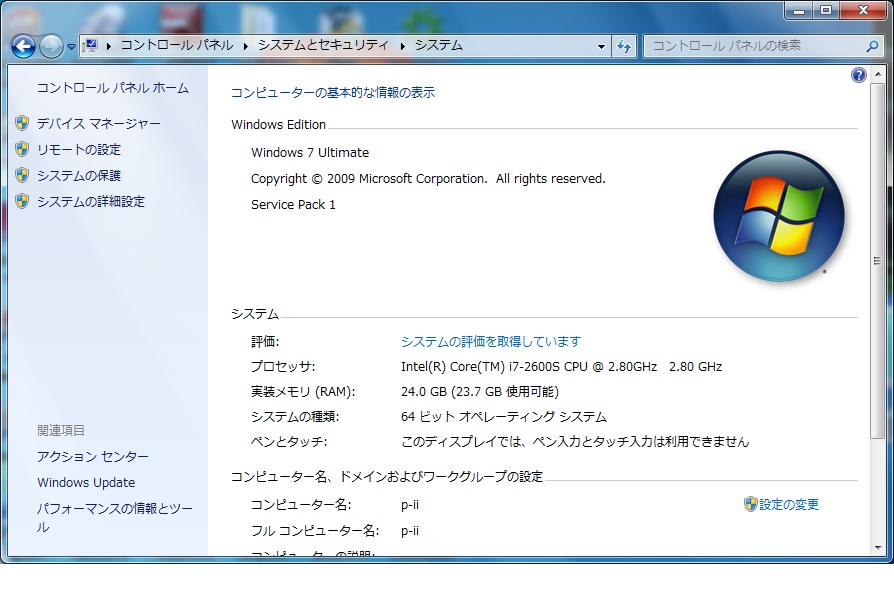The height and width of the screenshot is (614, 894).
Task: Open the address bar history dropdown
Action: tap(600, 46)
